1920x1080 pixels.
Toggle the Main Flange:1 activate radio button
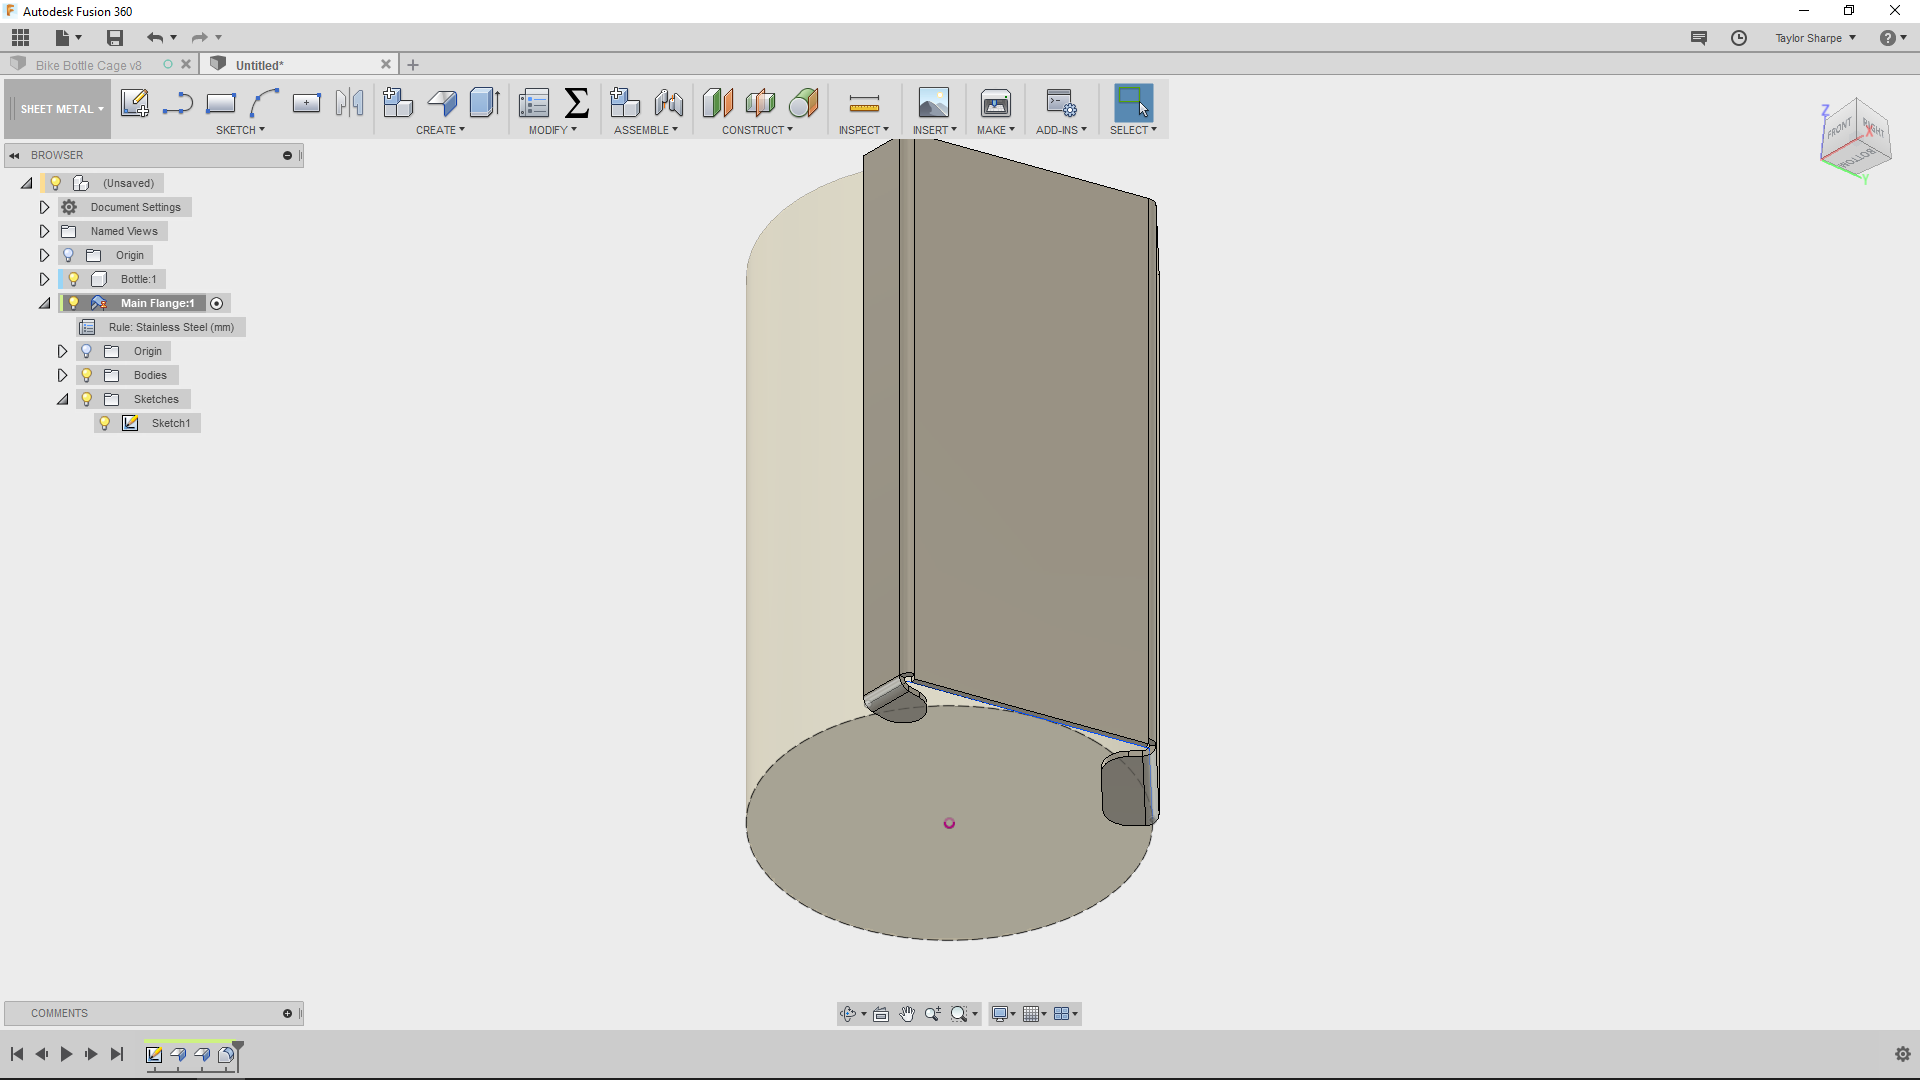click(x=217, y=303)
